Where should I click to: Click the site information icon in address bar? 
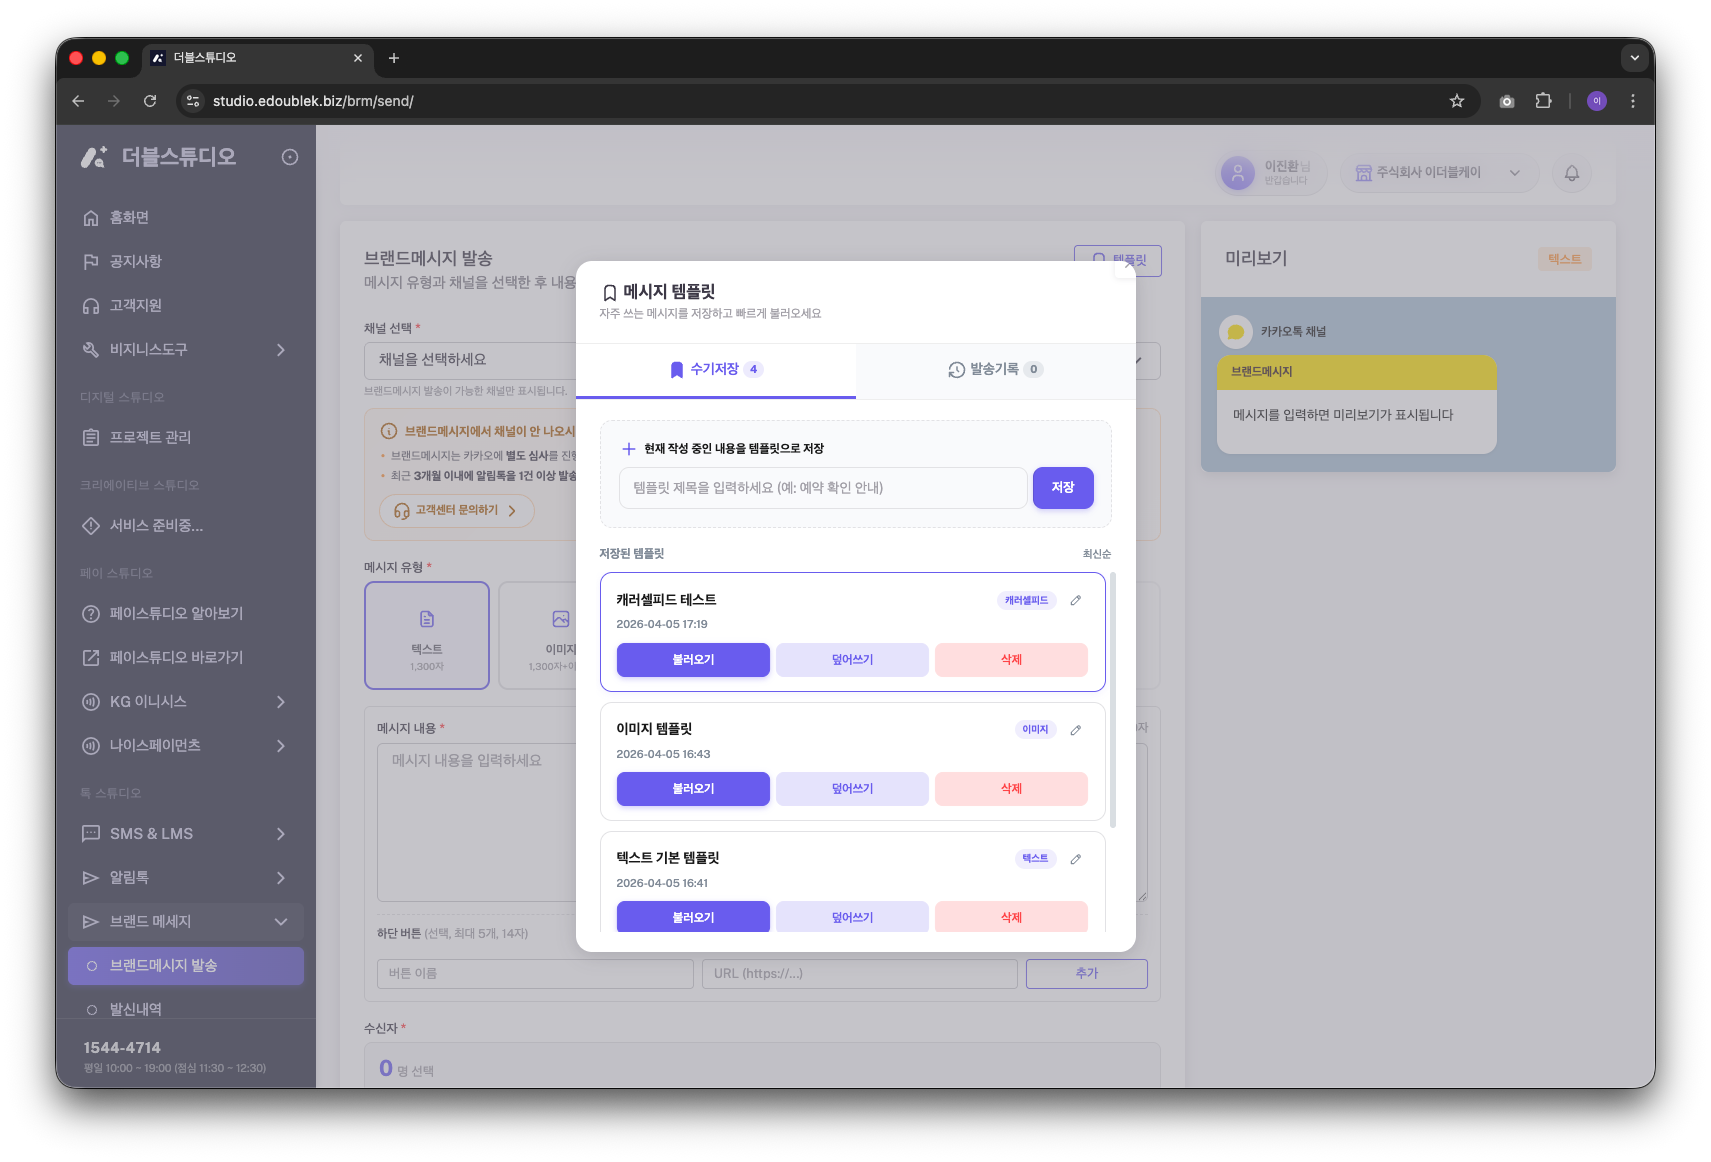[194, 101]
